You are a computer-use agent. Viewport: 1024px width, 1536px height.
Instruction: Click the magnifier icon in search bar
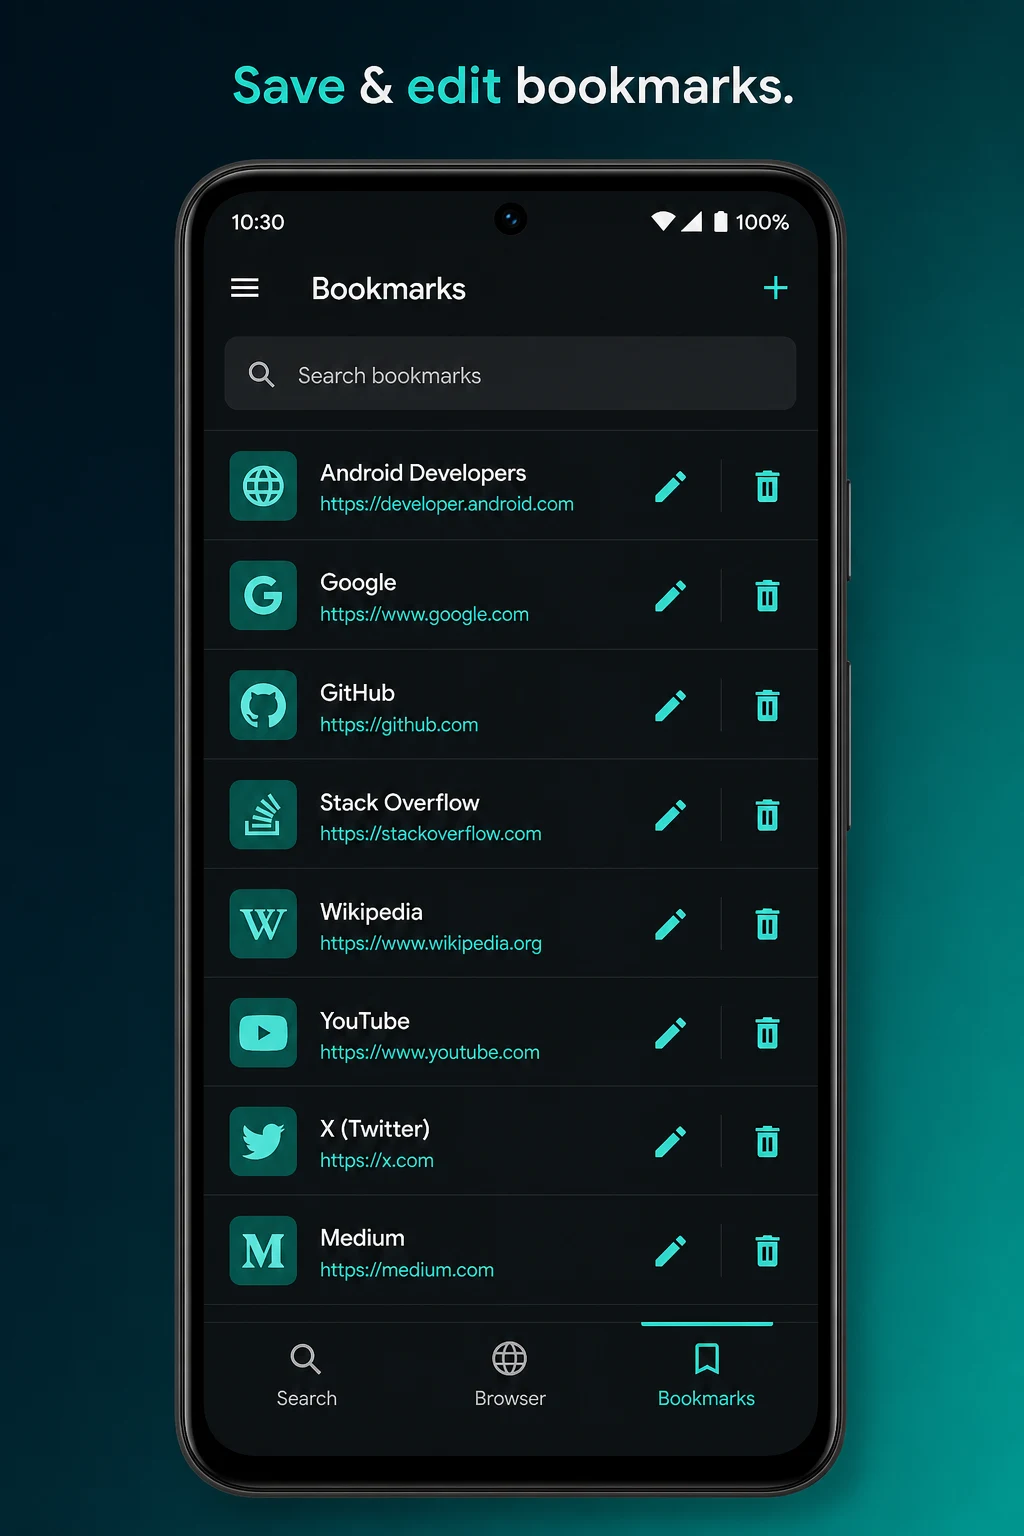(x=261, y=374)
